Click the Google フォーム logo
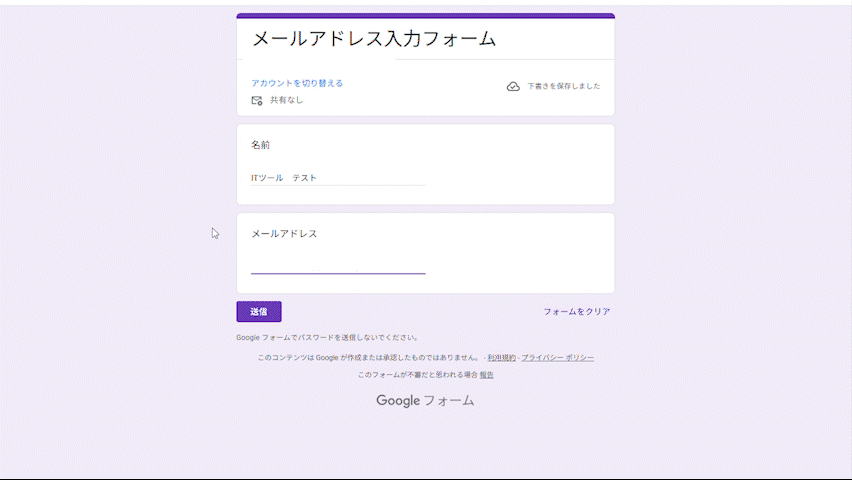The image size is (852, 480). point(425,401)
